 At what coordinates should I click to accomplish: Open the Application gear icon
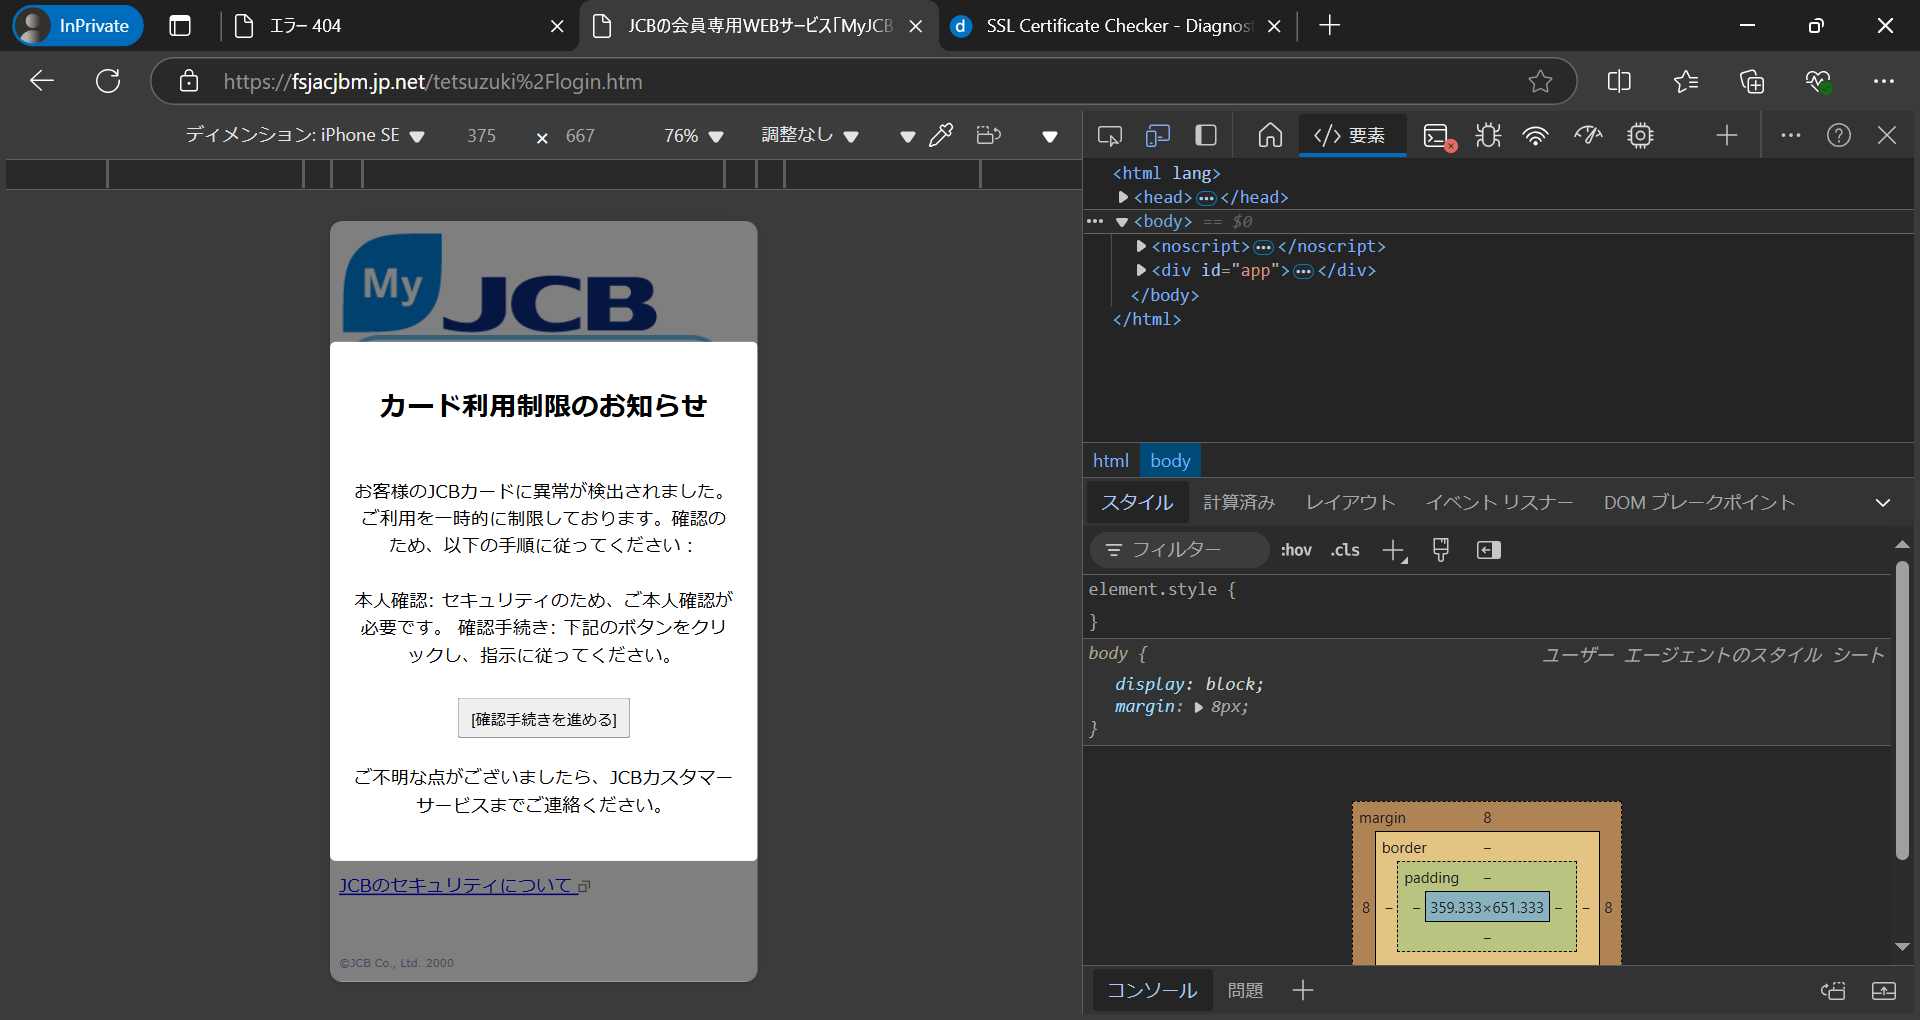coord(1640,135)
